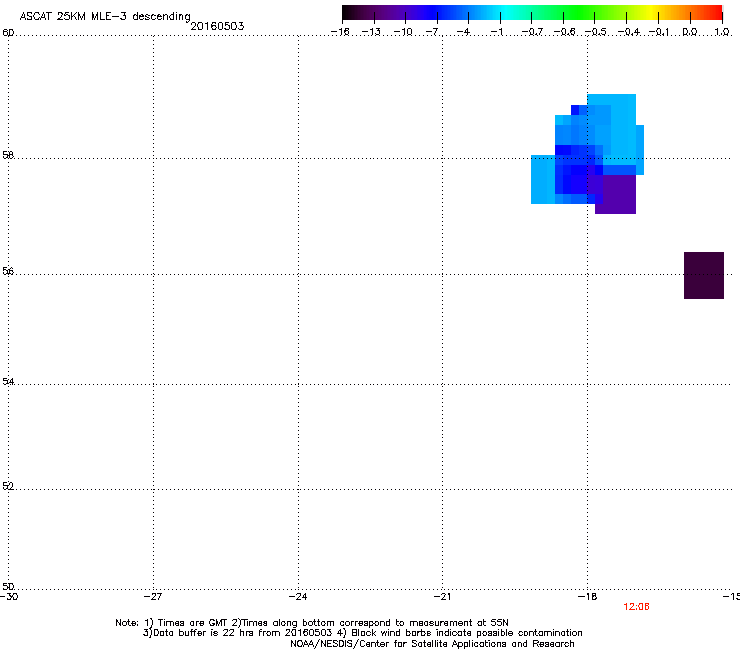Click latitude label 54 on left axis

click(x=8, y=381)
